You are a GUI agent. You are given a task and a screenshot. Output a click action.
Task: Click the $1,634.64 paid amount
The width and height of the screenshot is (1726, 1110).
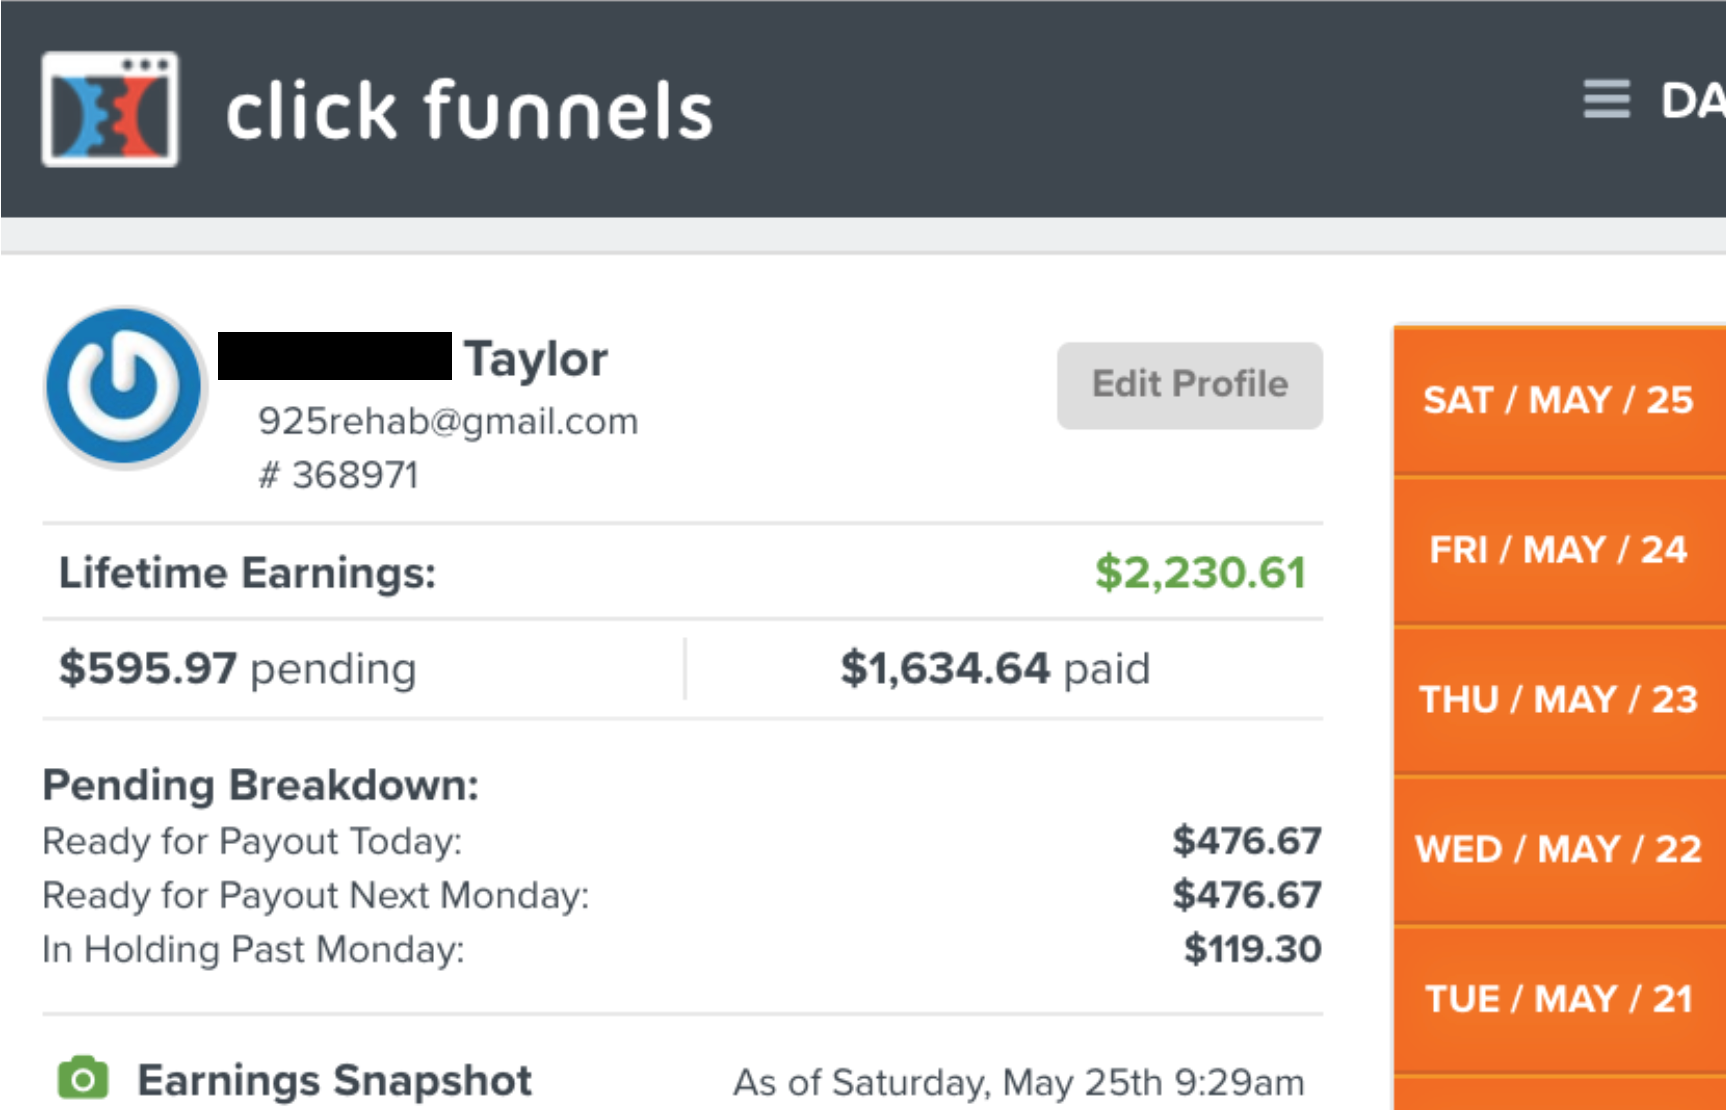[945, 668]
